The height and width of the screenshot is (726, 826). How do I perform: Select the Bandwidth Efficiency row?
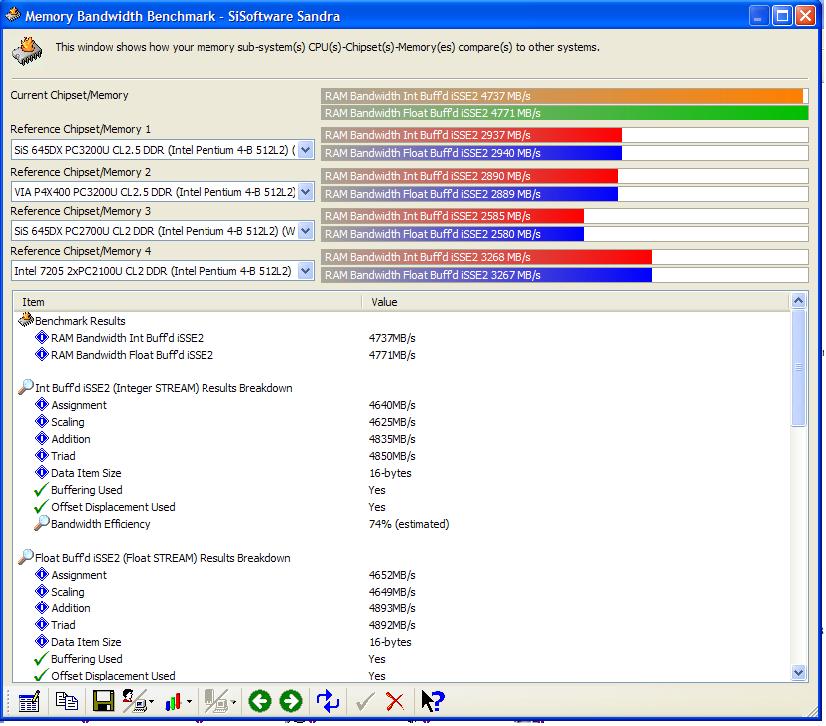click(401, 524)
